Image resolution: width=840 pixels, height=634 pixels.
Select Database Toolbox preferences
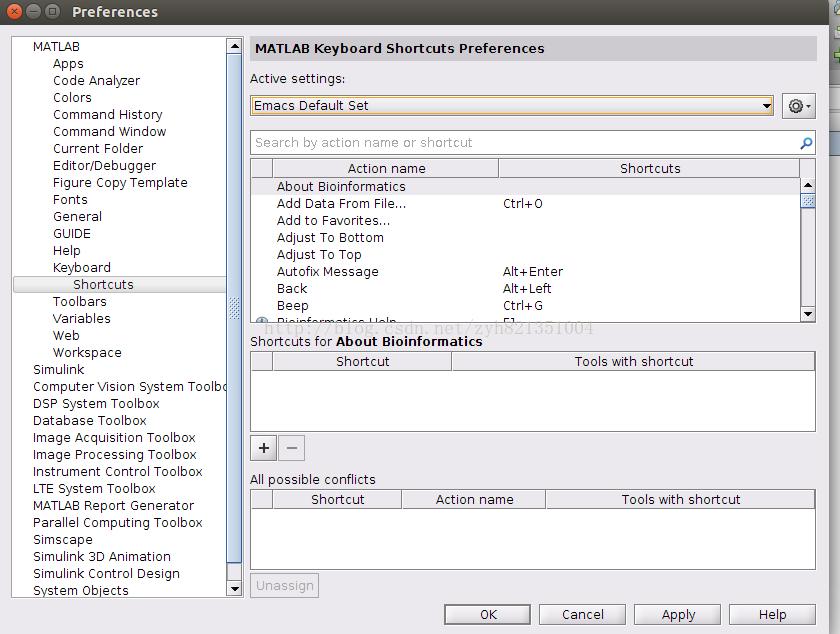coord(89,421)
